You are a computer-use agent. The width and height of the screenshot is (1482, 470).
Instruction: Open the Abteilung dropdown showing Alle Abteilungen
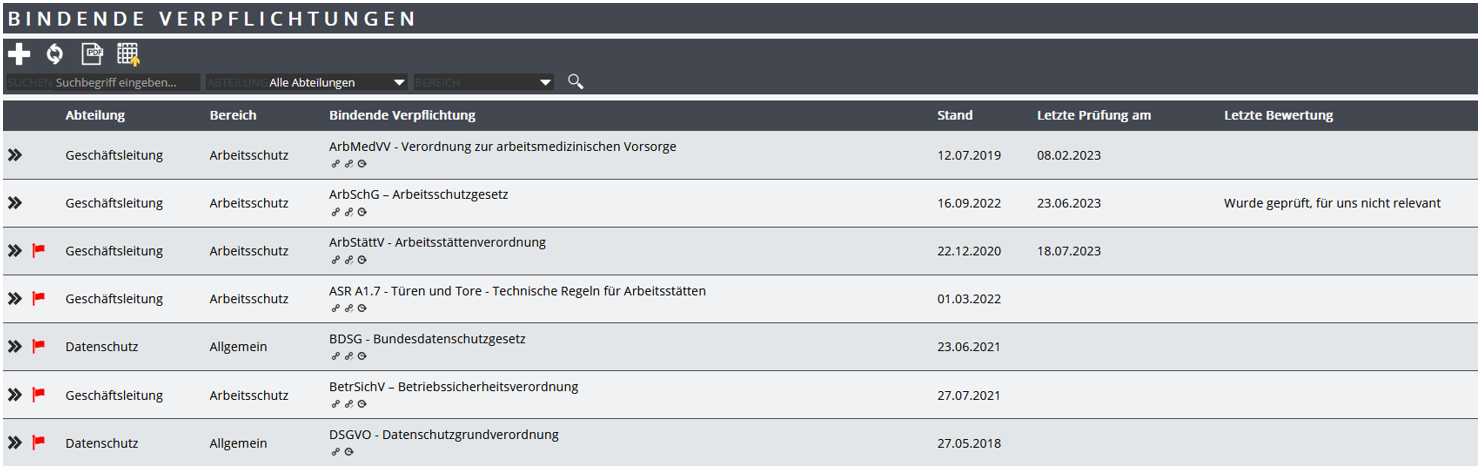pos(337,83)
